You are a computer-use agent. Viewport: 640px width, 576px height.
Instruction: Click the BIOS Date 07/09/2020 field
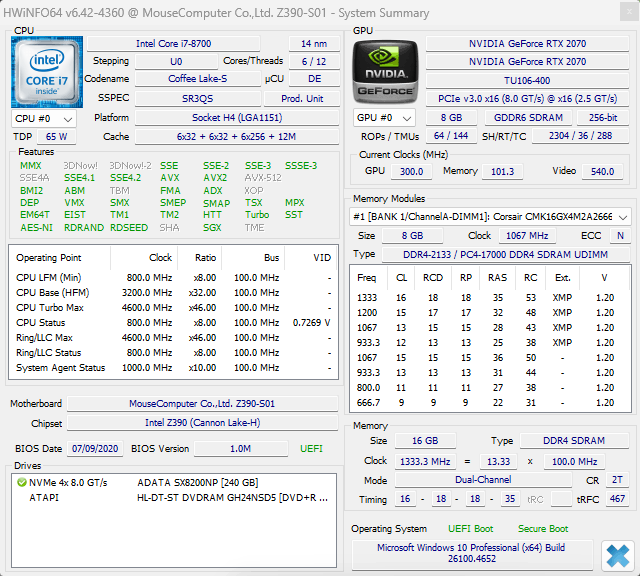[95, 449]
